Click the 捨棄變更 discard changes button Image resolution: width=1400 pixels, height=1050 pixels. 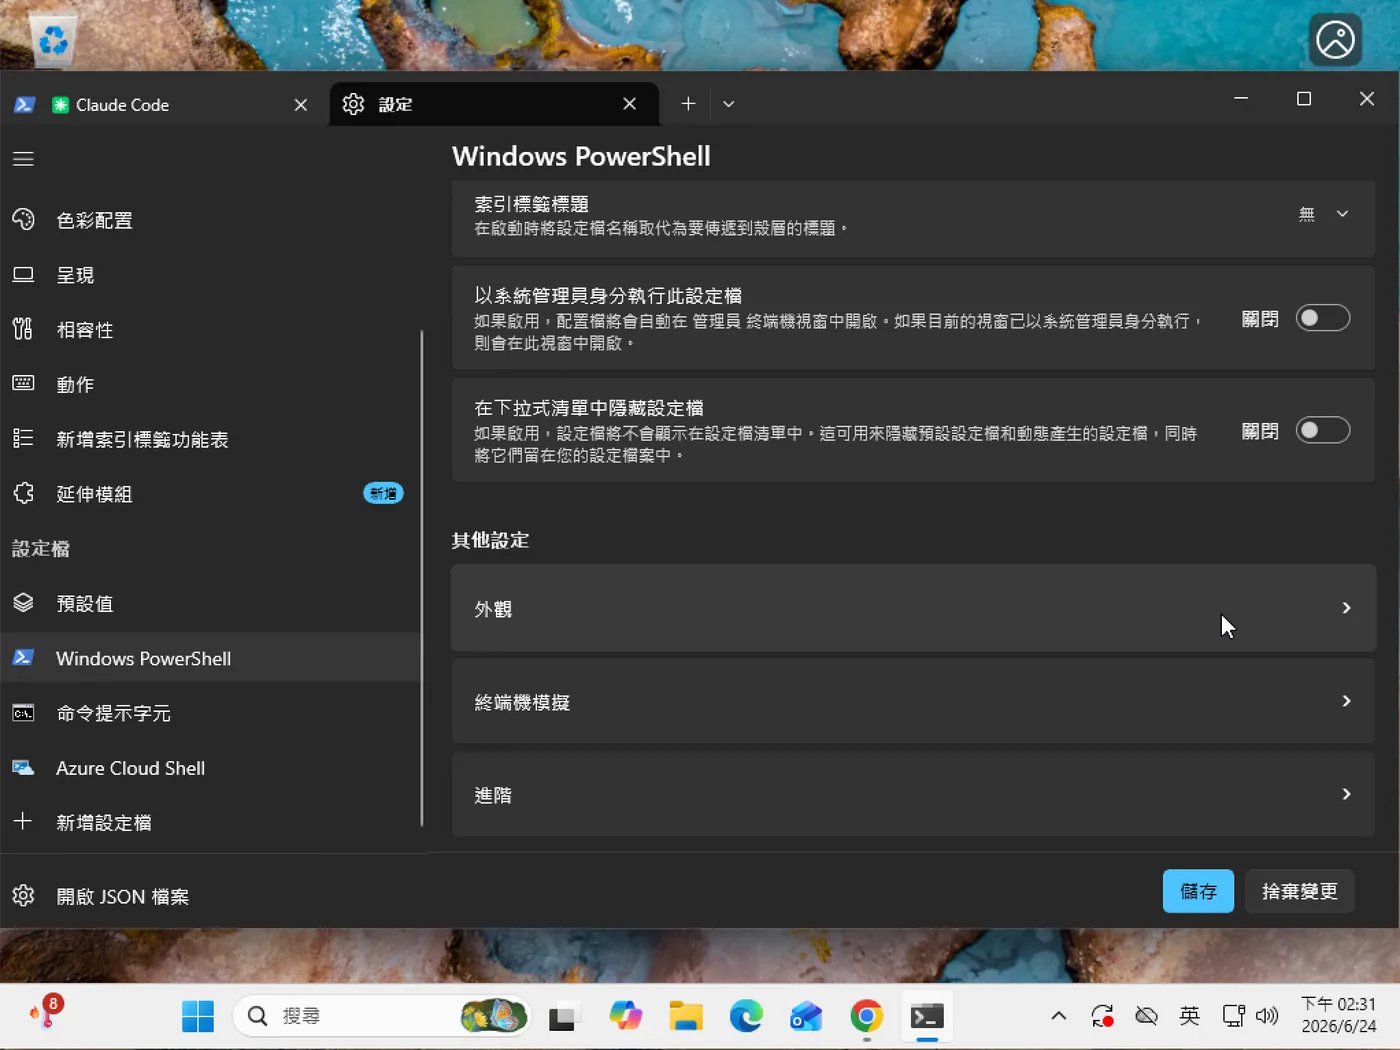tap(1300, 891)
